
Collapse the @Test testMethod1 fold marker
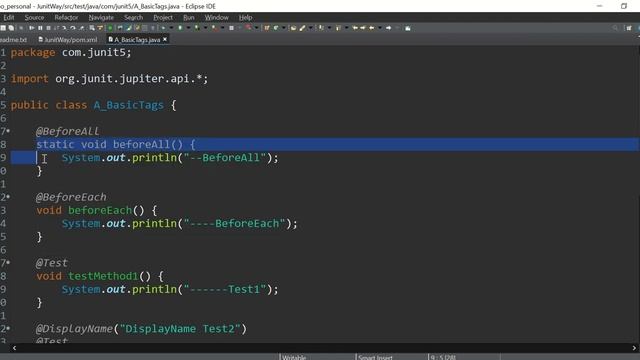pos(8,262)
